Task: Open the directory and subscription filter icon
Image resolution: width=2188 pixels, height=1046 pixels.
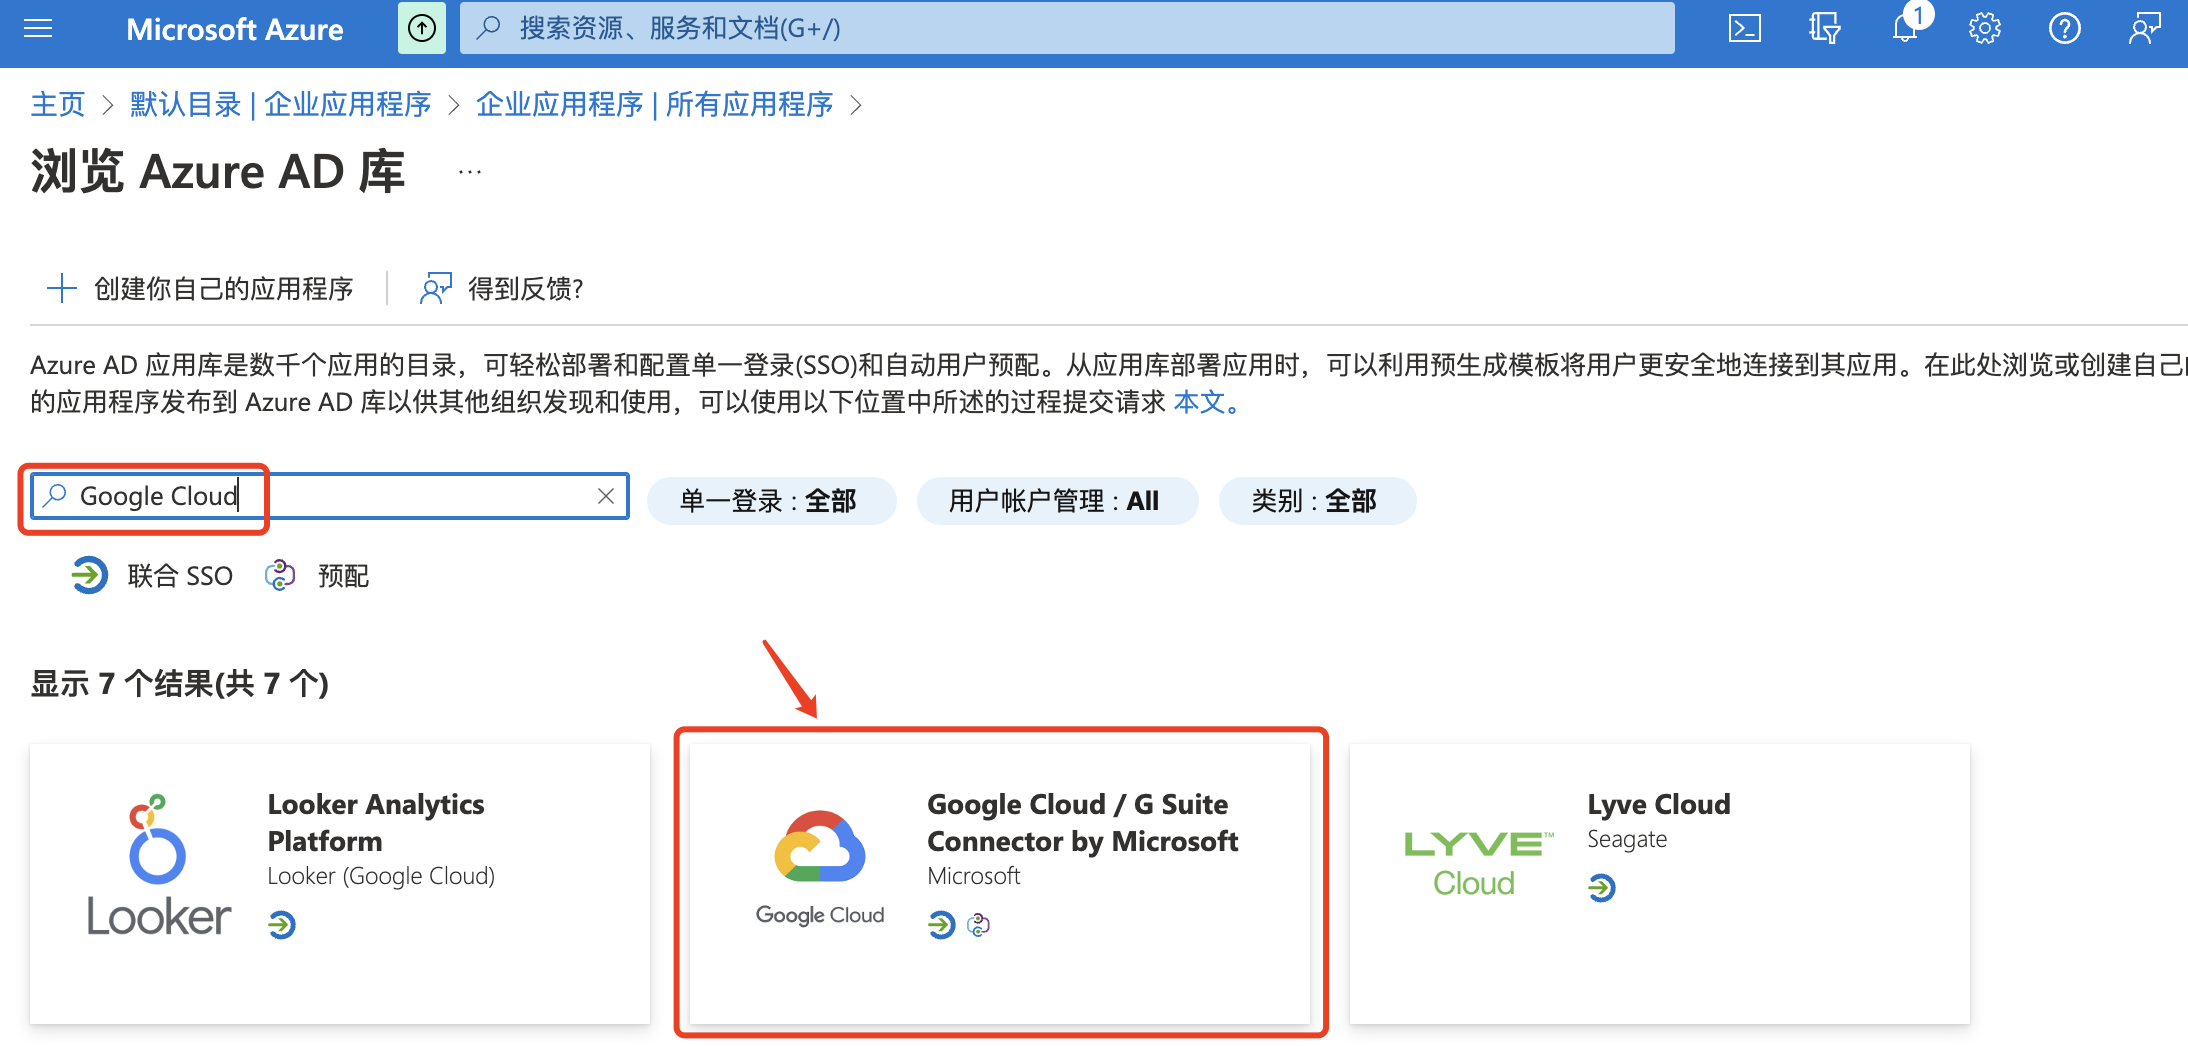Action: 1825,28
